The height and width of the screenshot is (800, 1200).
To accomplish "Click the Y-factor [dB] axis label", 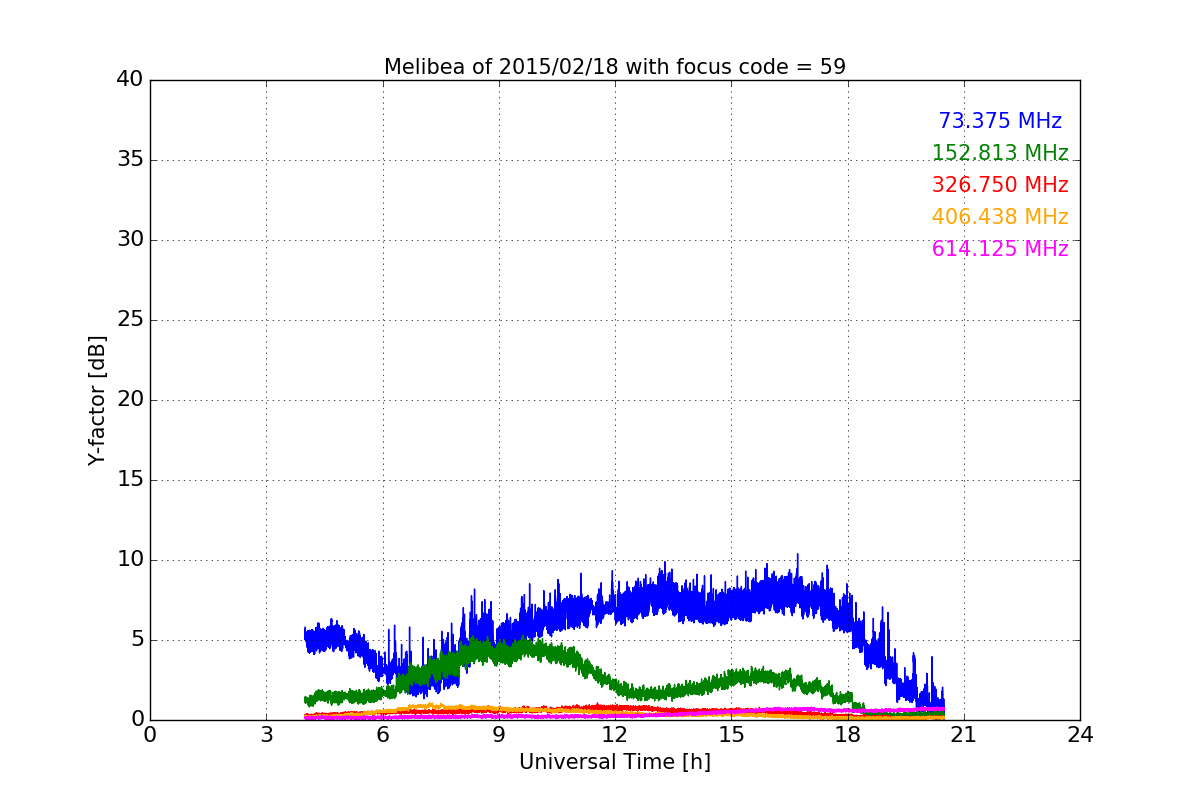I will [x=97, y=400].
